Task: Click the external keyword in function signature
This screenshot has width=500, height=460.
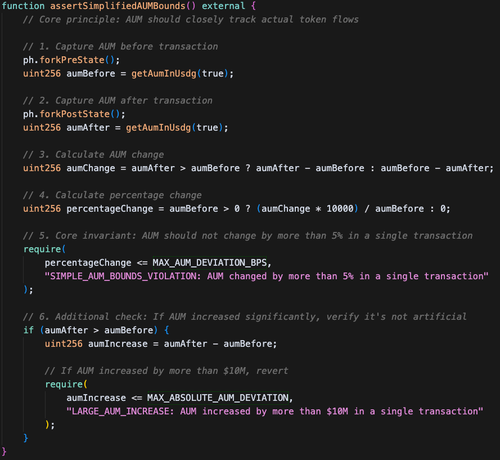Action: tap(223, 6)
